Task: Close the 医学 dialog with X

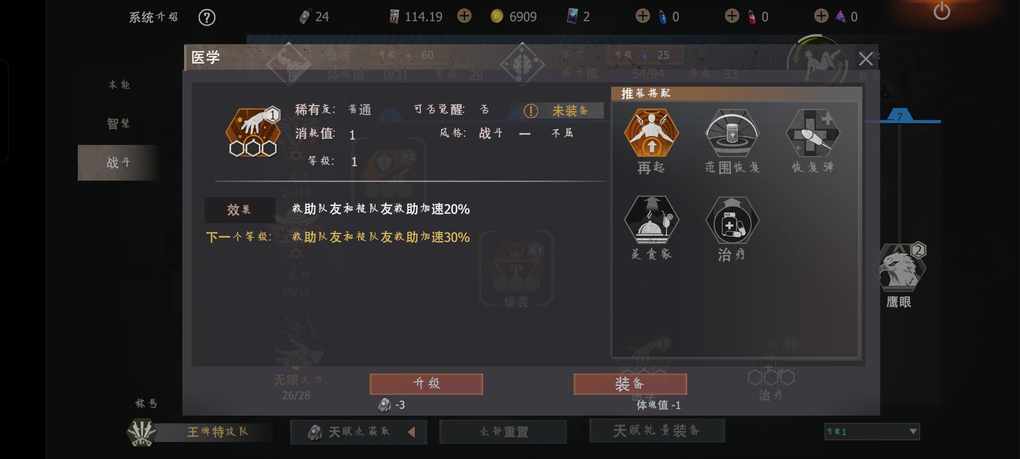Action: click(865, 59)
